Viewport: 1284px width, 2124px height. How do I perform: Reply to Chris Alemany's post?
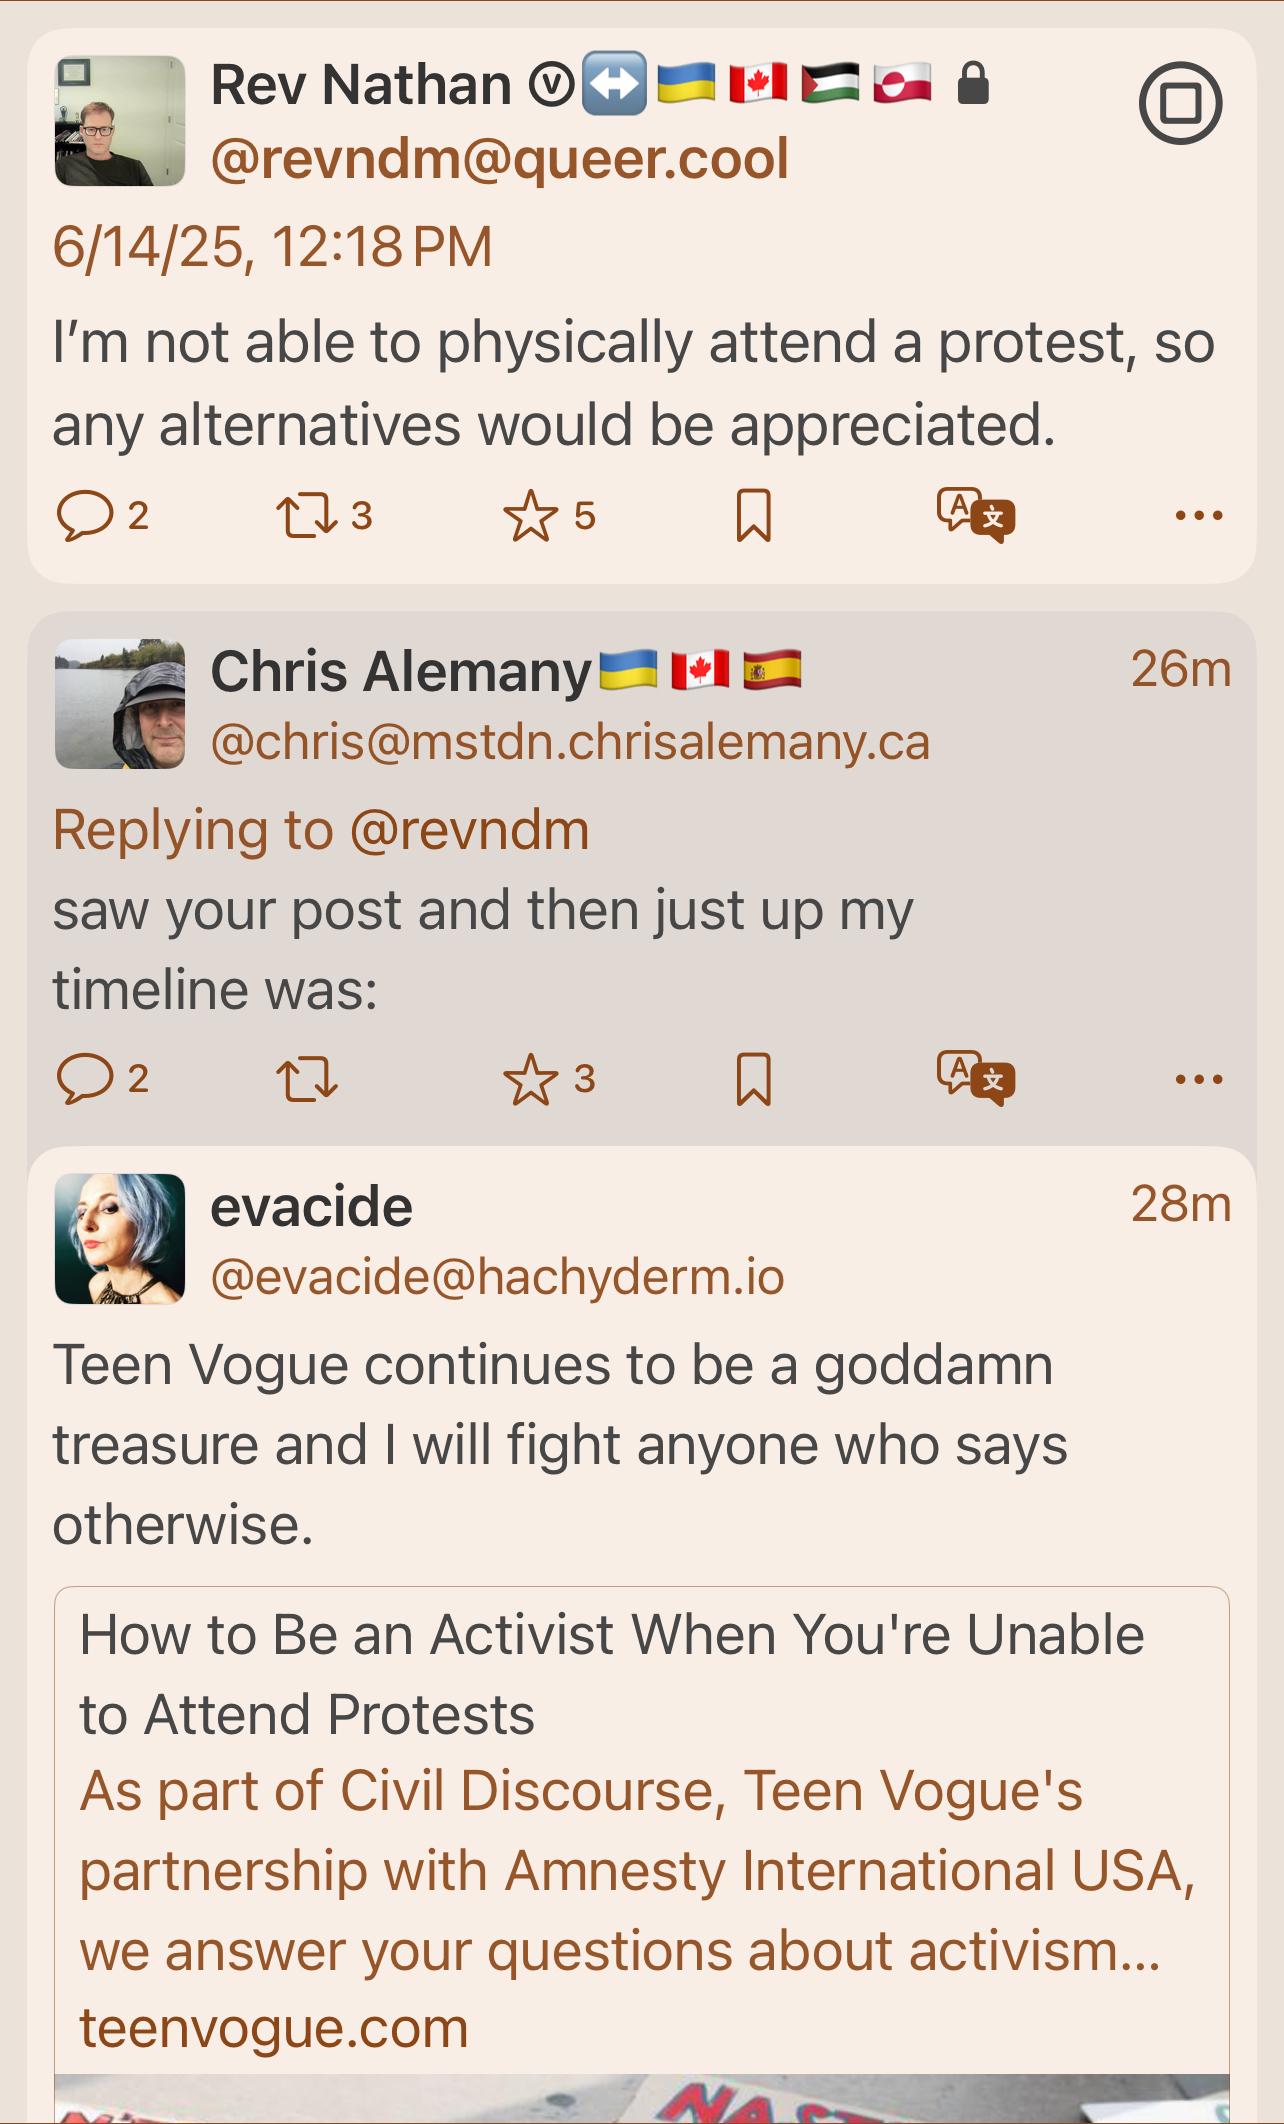[x=86, y=1079]
